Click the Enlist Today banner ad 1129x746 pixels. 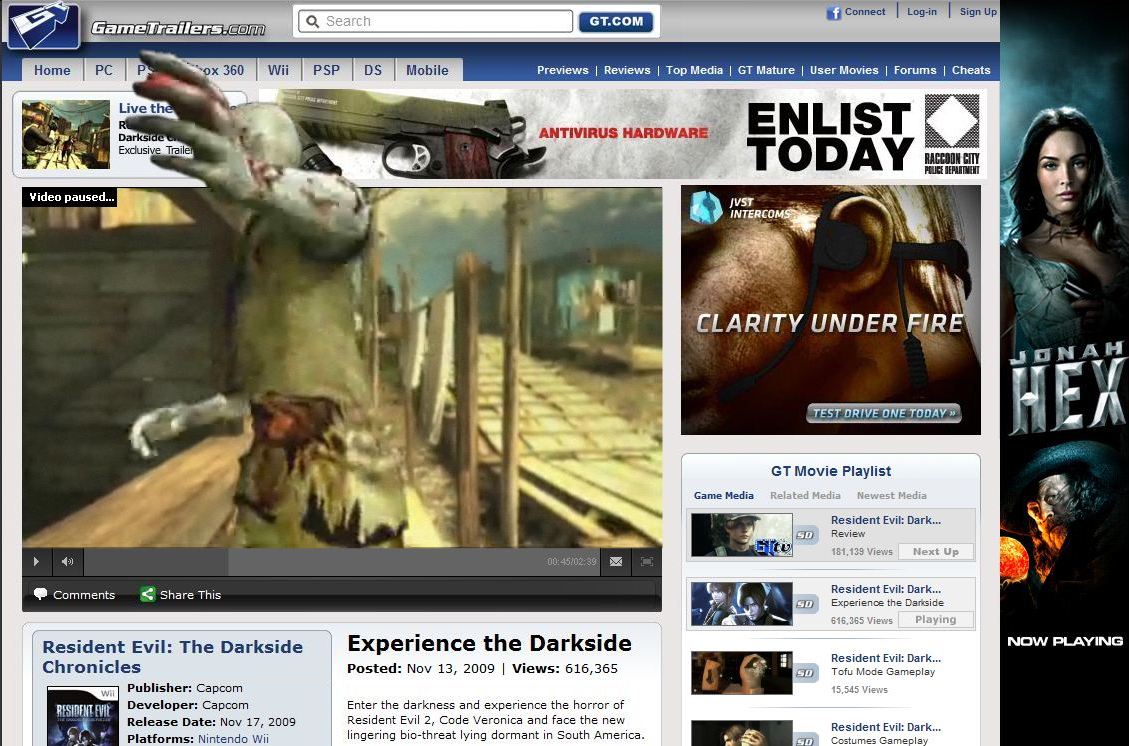623,133
